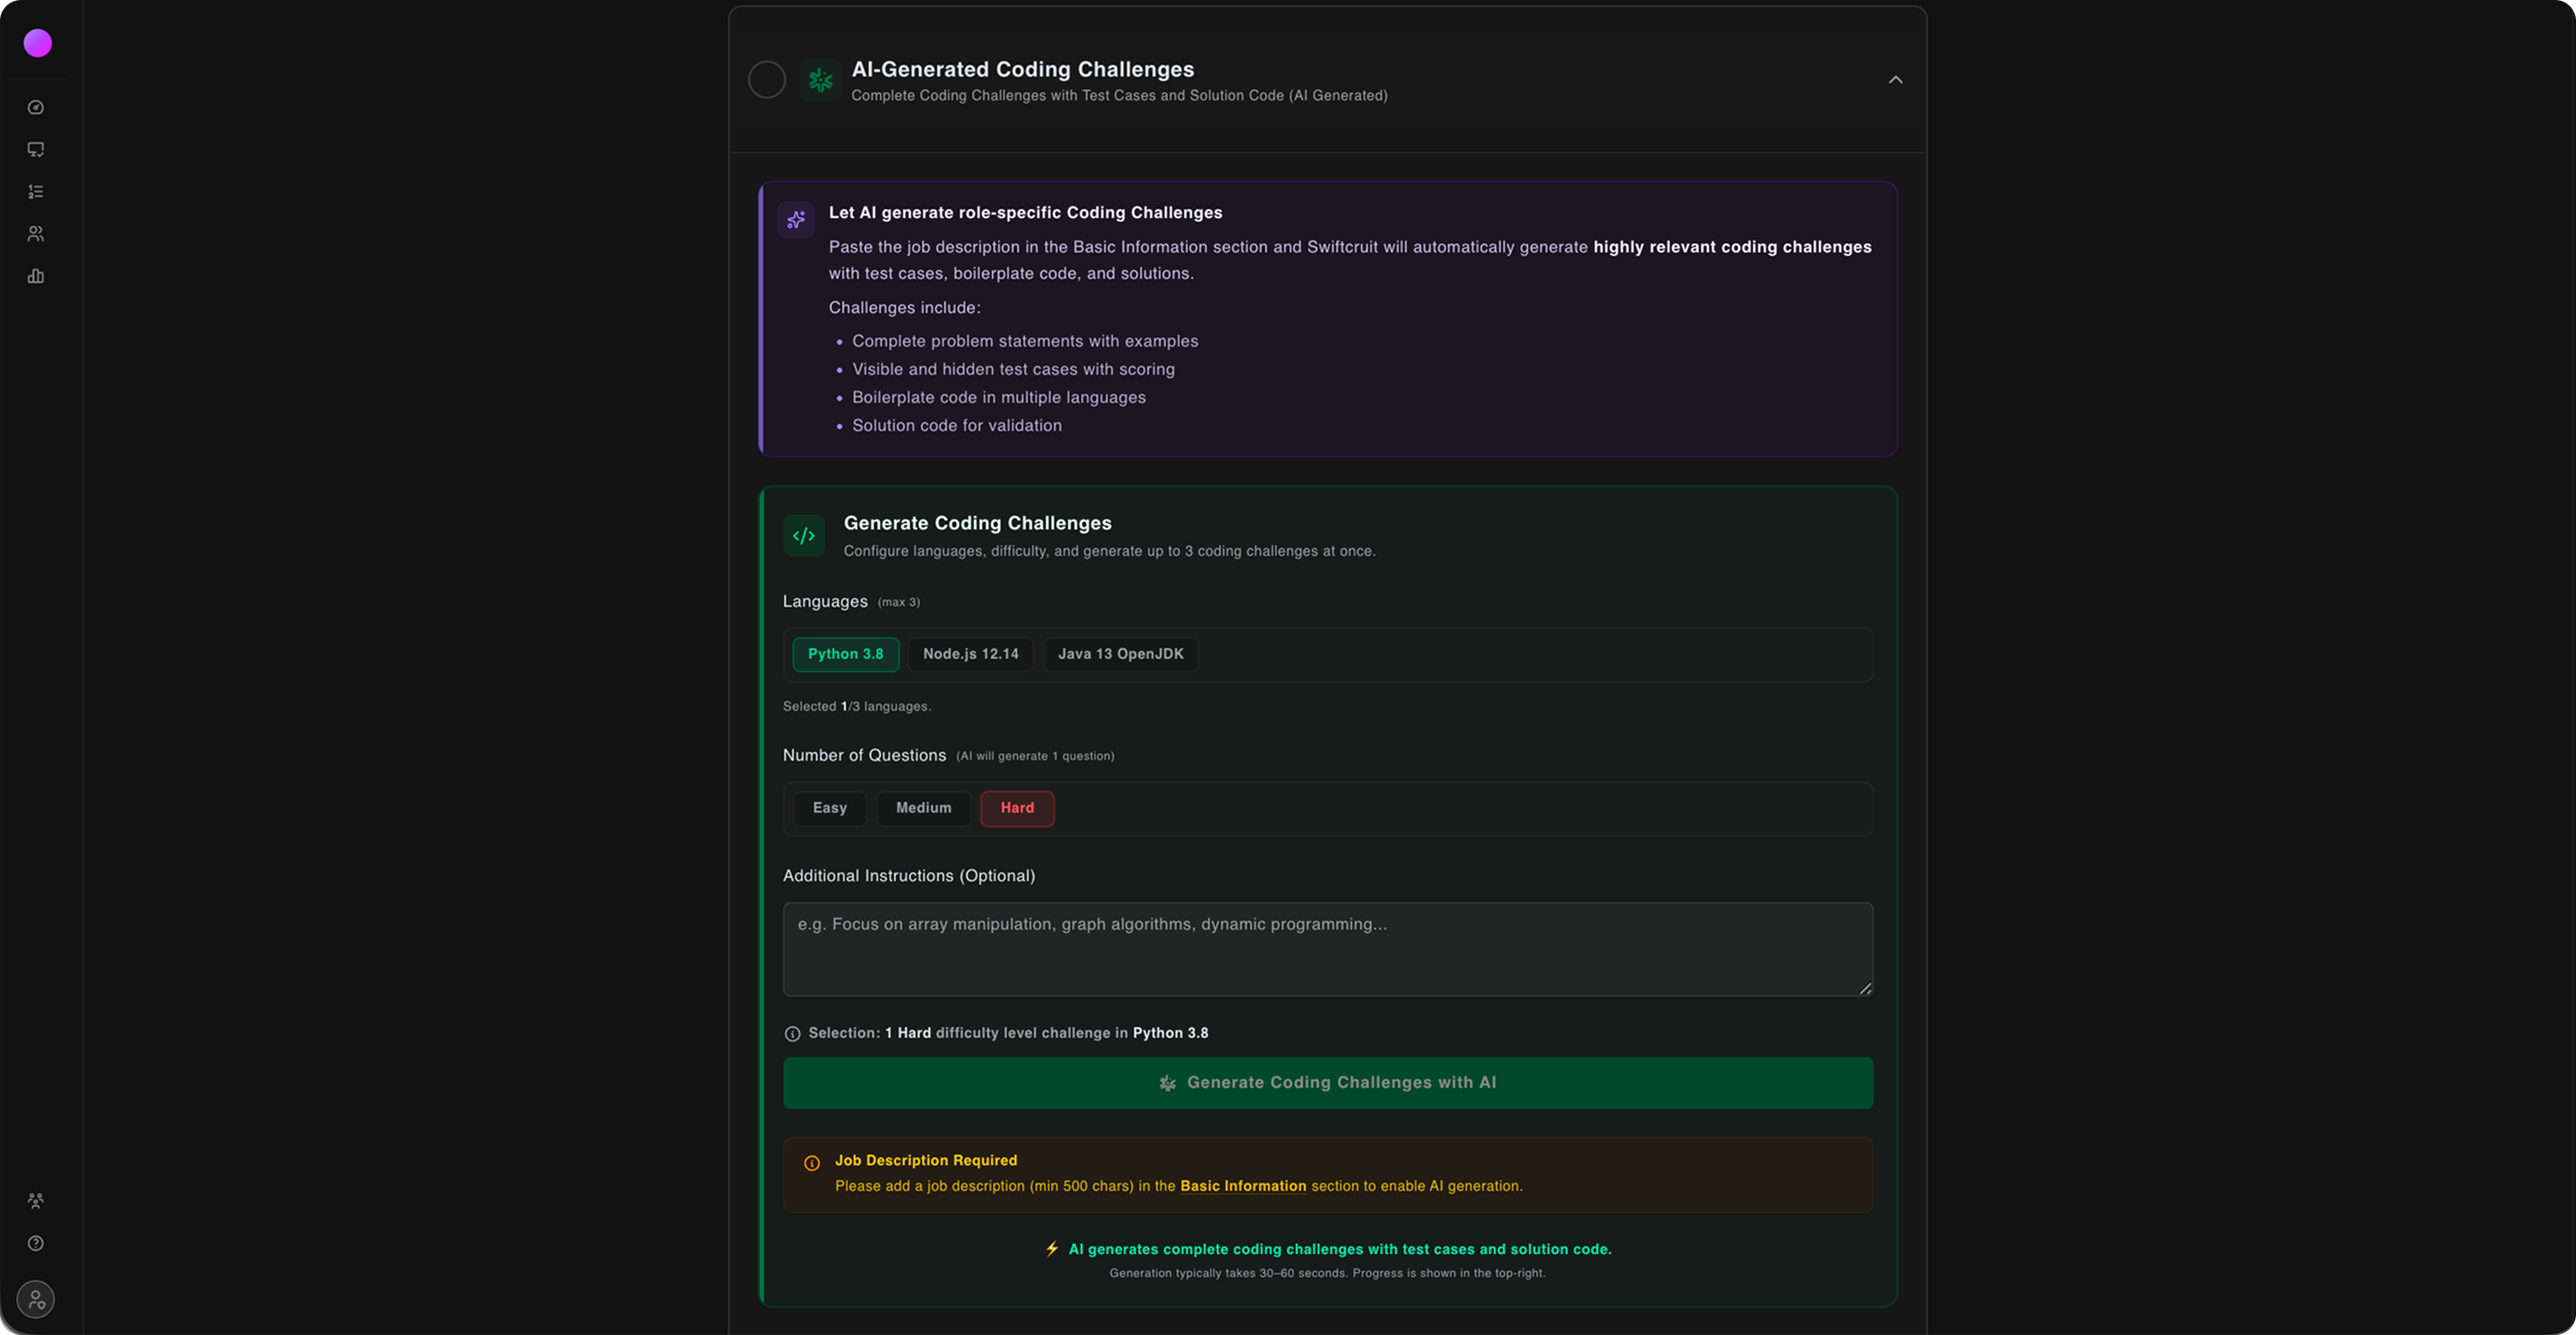Click the purple logo circle in sidebar
This screenshot has width=2576, height=1335.
click(x=37, y=43)
